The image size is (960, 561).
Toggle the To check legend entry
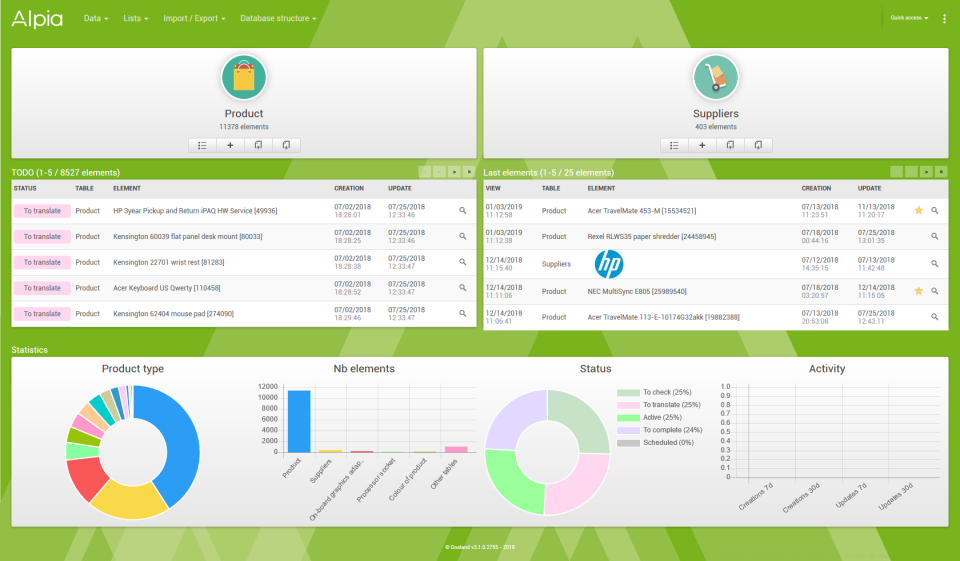click(654, 392)
